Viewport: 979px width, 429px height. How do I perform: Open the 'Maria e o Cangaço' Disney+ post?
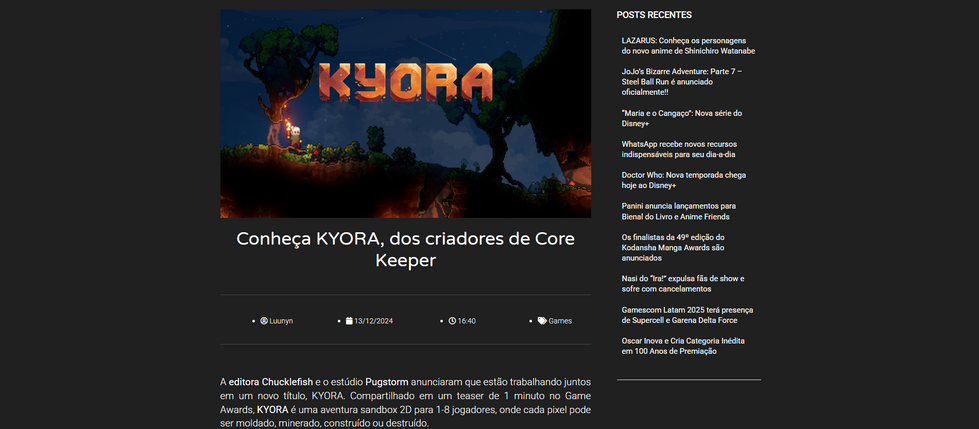click(x=682, y=118)
